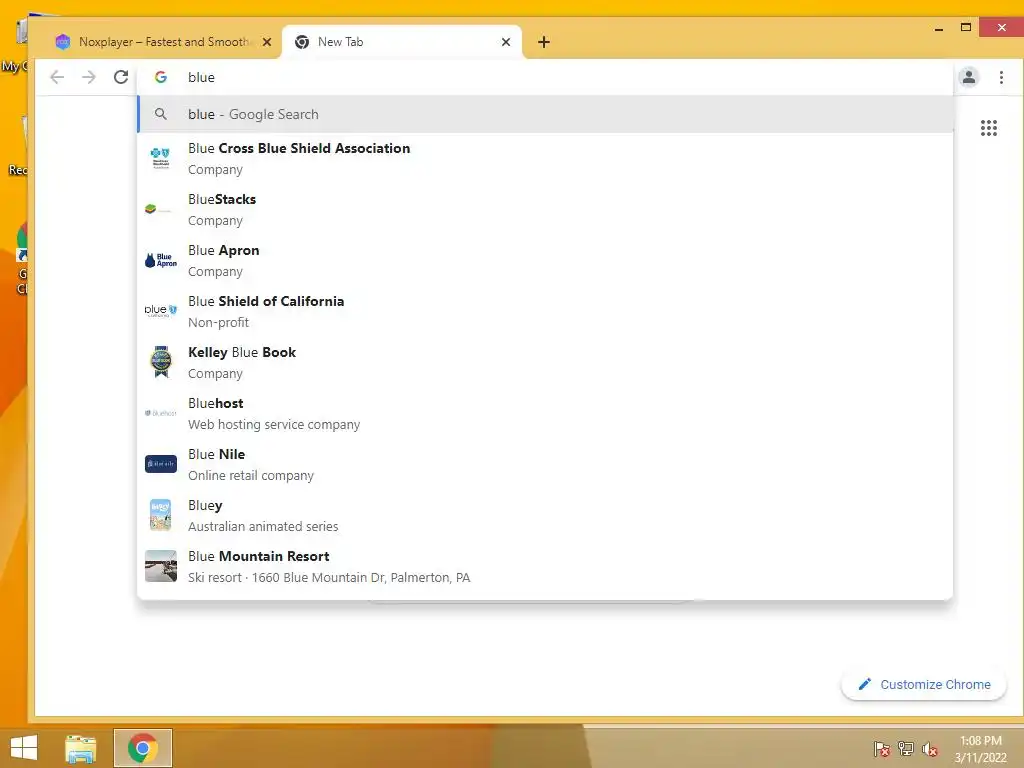The image size is (1024, 768).
Task: Open the Action Center flag icon
Action: [x=882, y=749]
